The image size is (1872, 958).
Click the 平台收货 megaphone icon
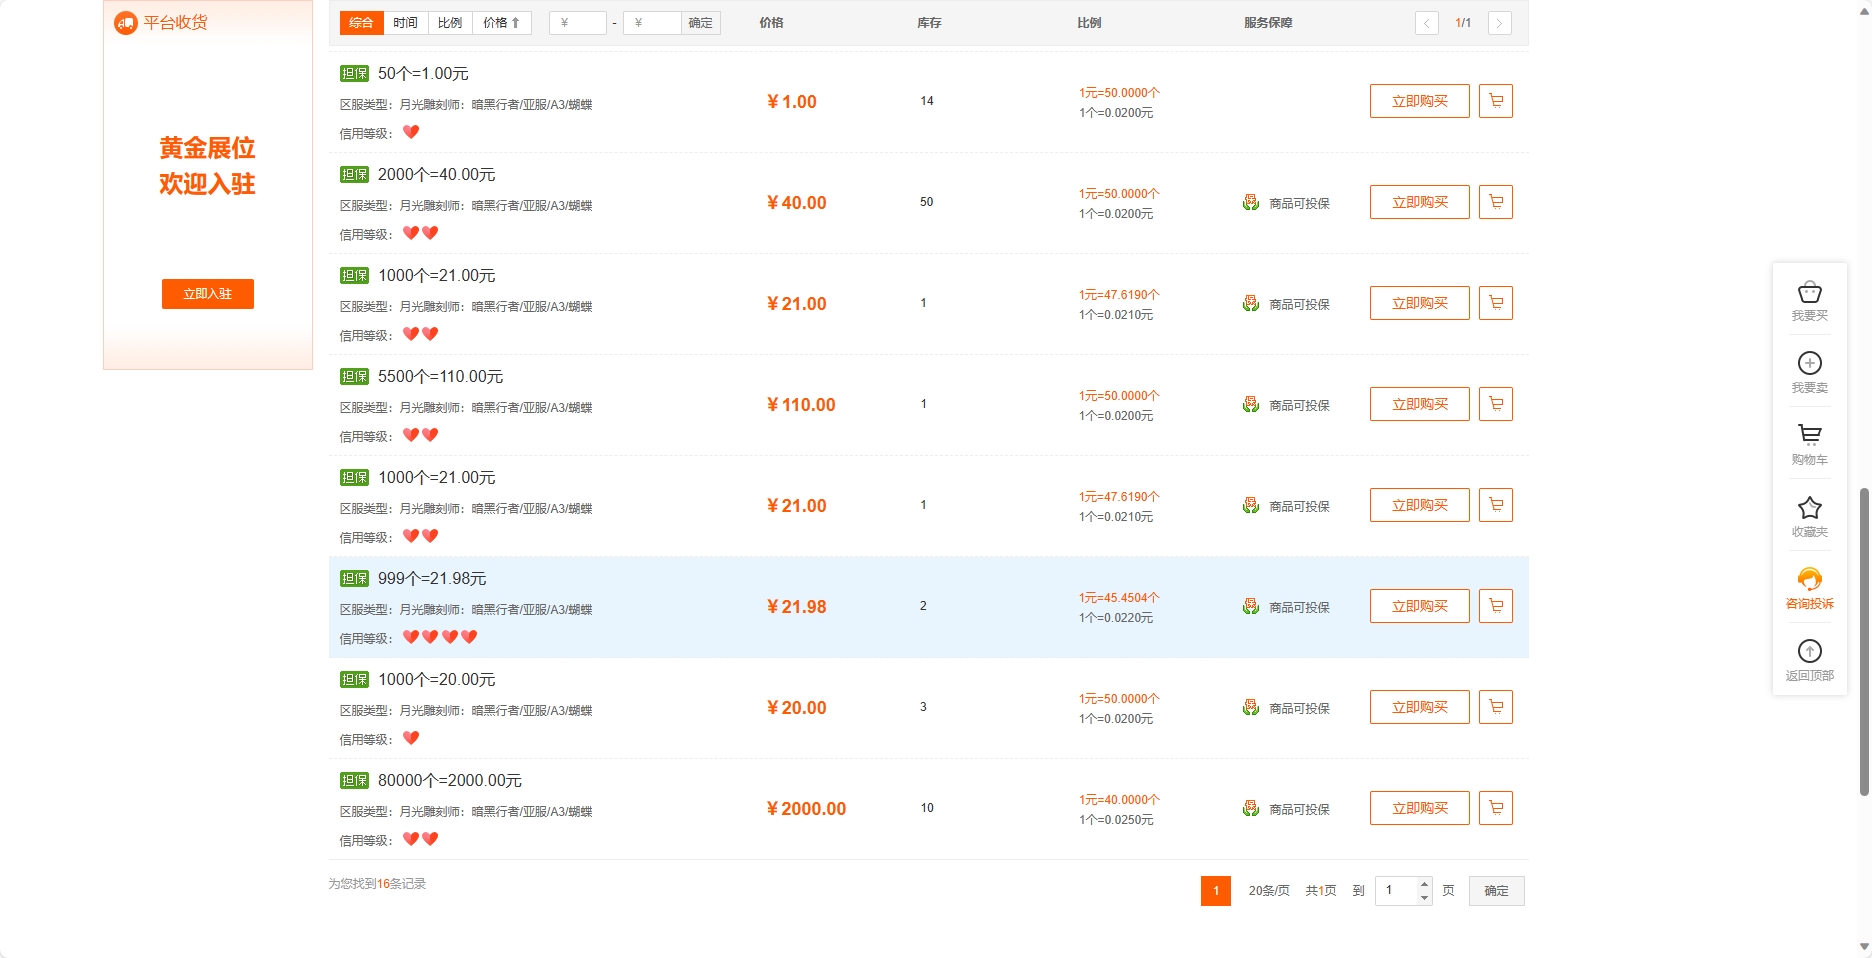[125, 22]
